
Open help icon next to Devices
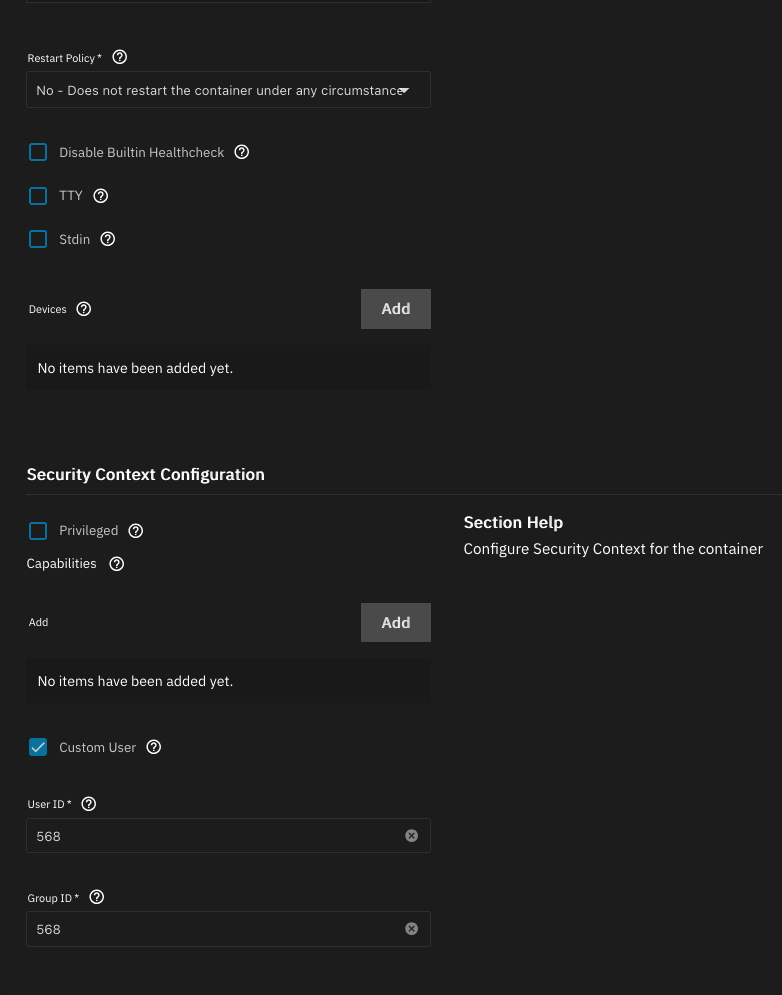83,309
